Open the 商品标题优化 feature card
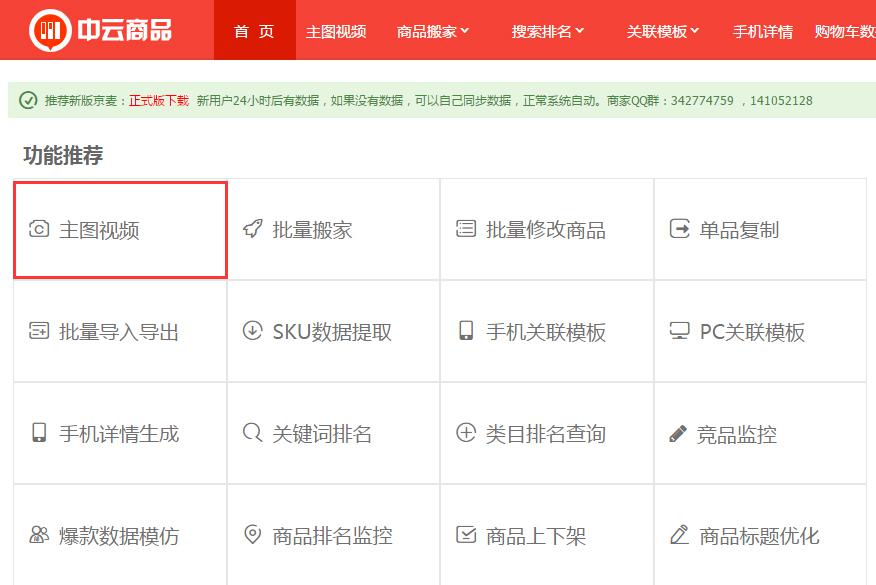Viewport: 876px width, 585px height. [760, 535]
